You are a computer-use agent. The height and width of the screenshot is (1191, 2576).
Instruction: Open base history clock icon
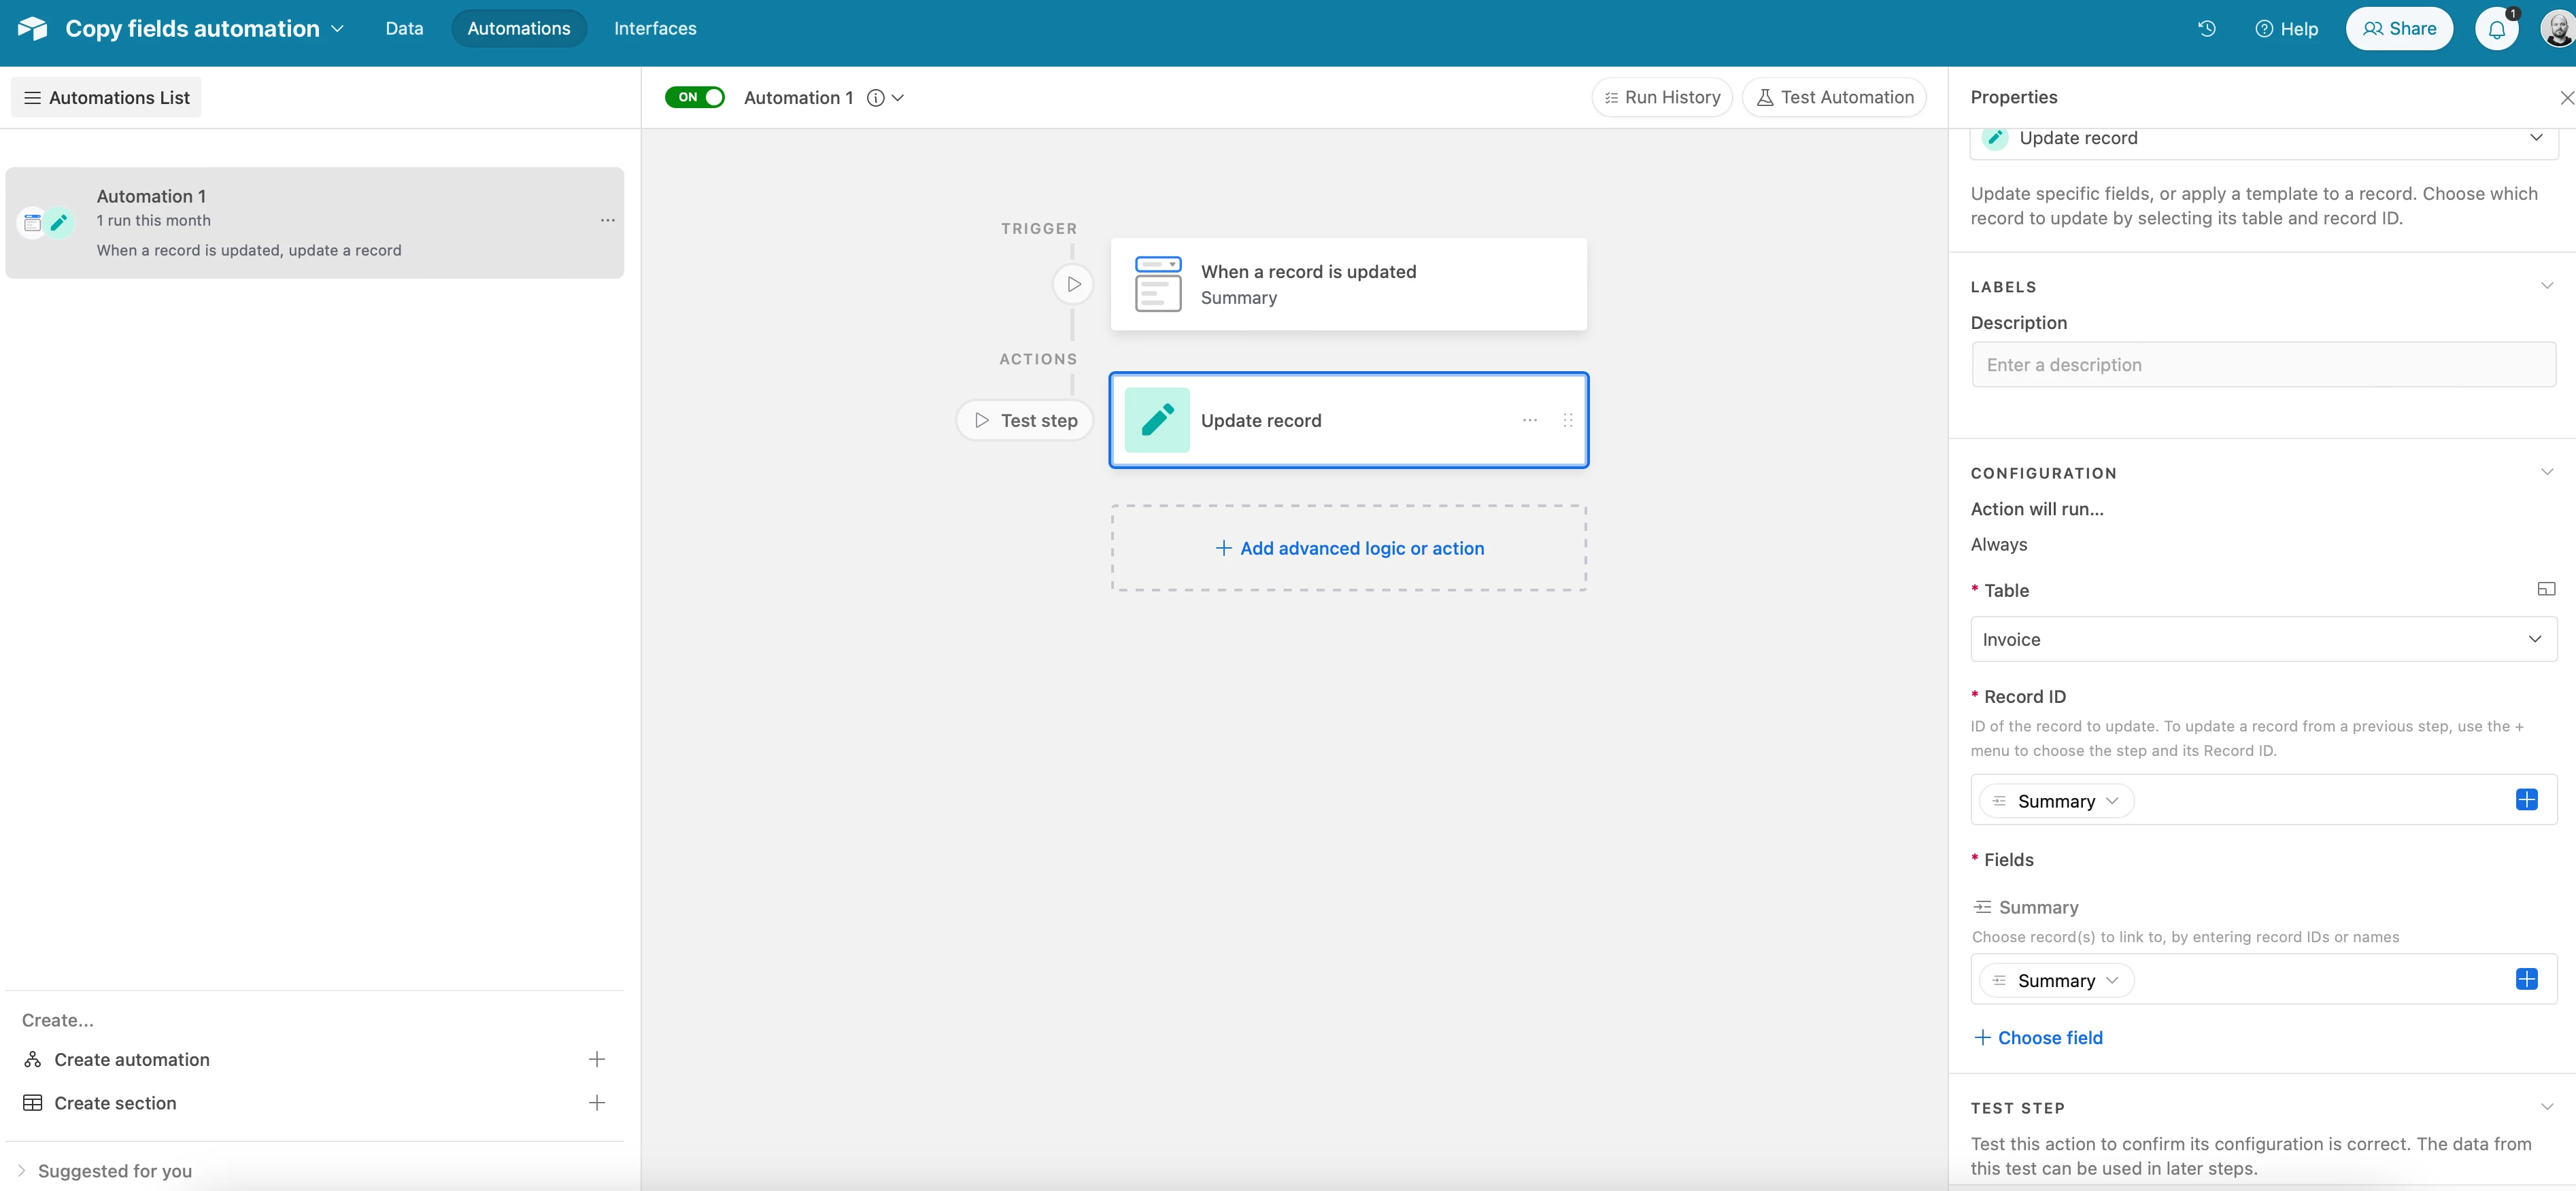pyautogui.click(x=2206, y=29)
